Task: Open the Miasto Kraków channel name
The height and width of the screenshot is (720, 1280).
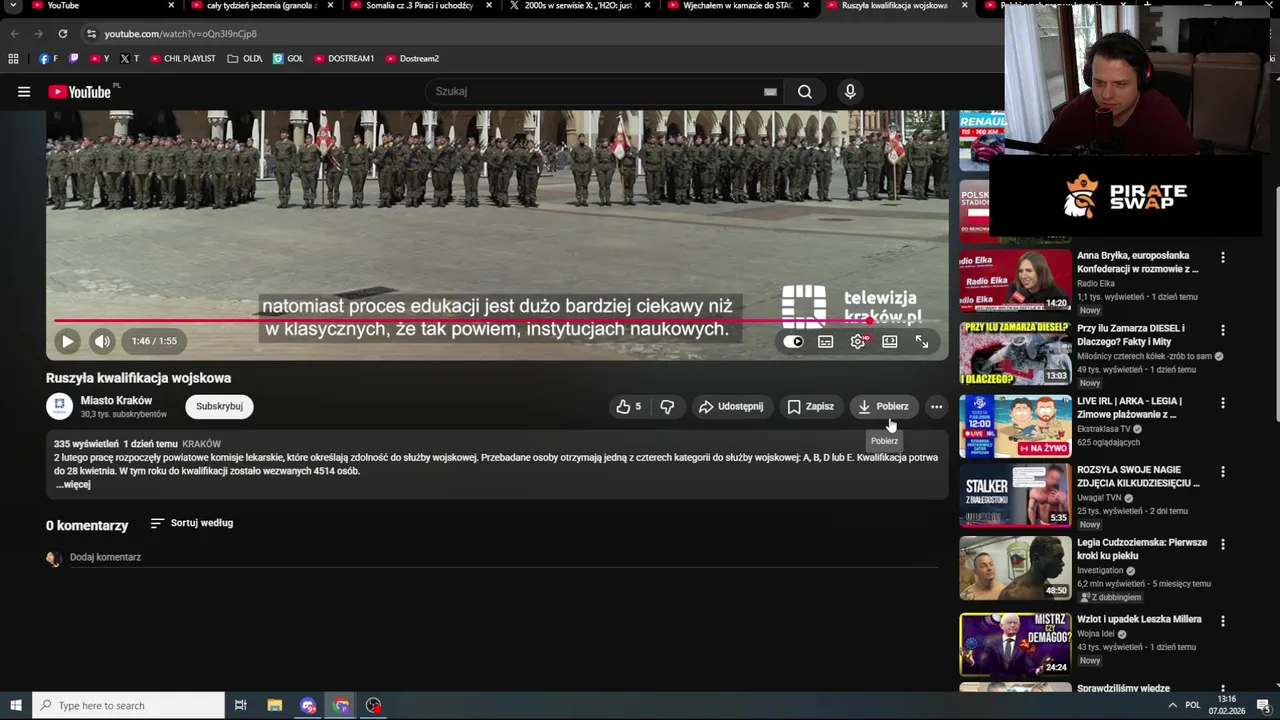Action: tap(116, 400)
